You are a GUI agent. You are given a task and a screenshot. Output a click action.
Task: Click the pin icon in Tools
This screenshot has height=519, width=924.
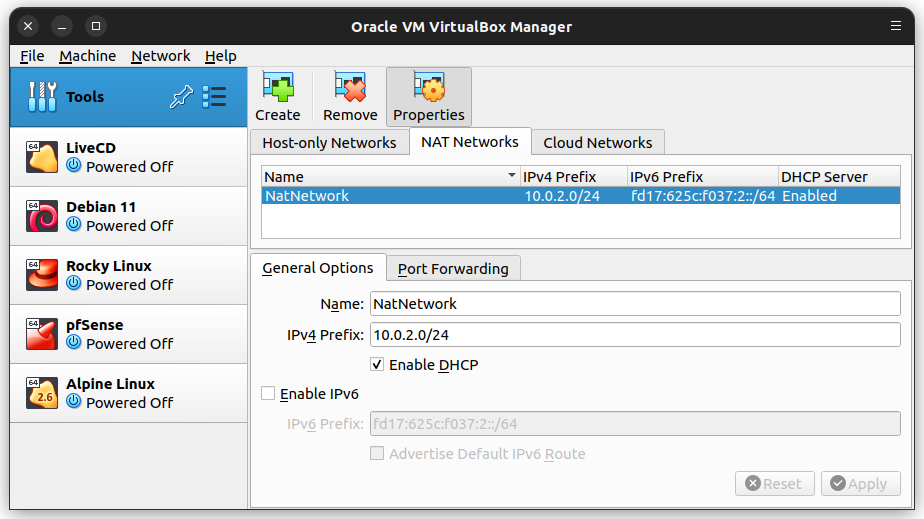(182, 97)
